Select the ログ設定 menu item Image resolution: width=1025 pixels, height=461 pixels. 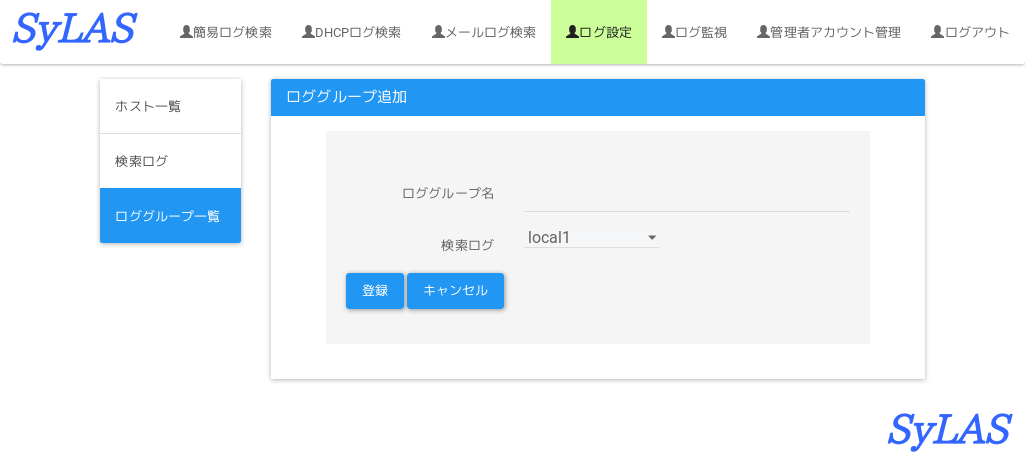coord(599,32)
